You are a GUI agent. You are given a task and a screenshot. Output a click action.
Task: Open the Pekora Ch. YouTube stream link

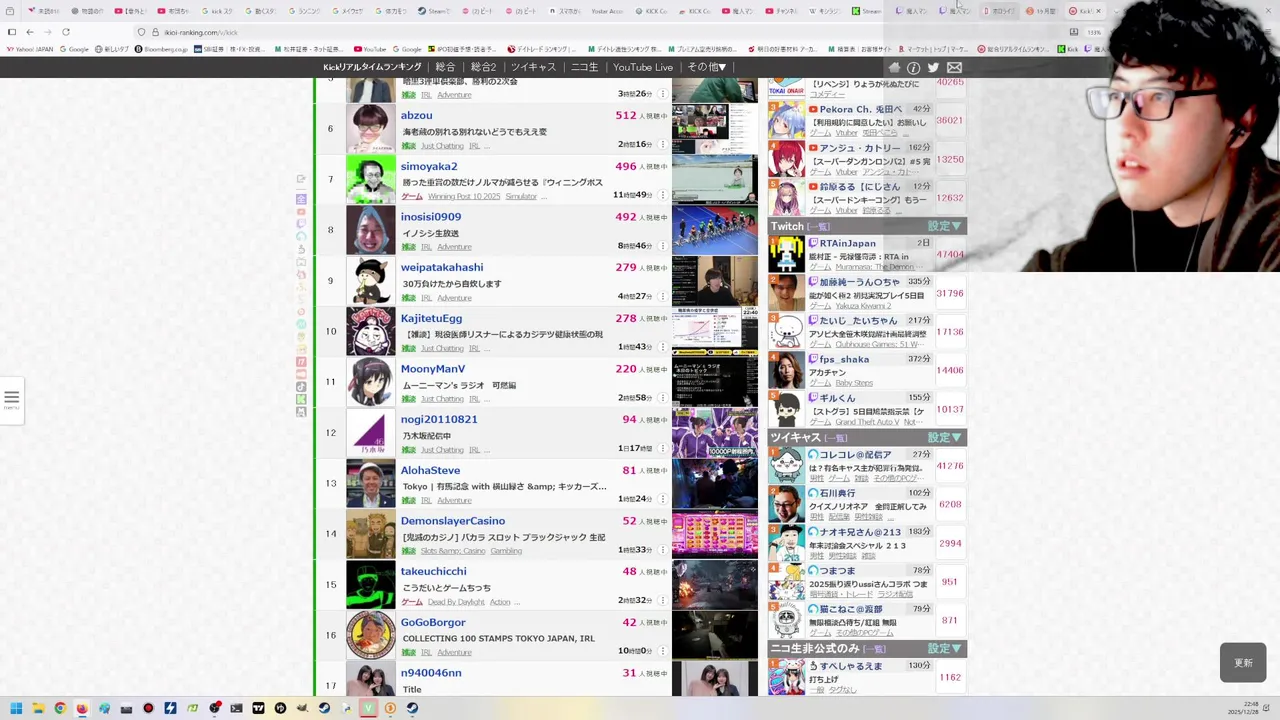pyautogui.click(x=861, y=109)
